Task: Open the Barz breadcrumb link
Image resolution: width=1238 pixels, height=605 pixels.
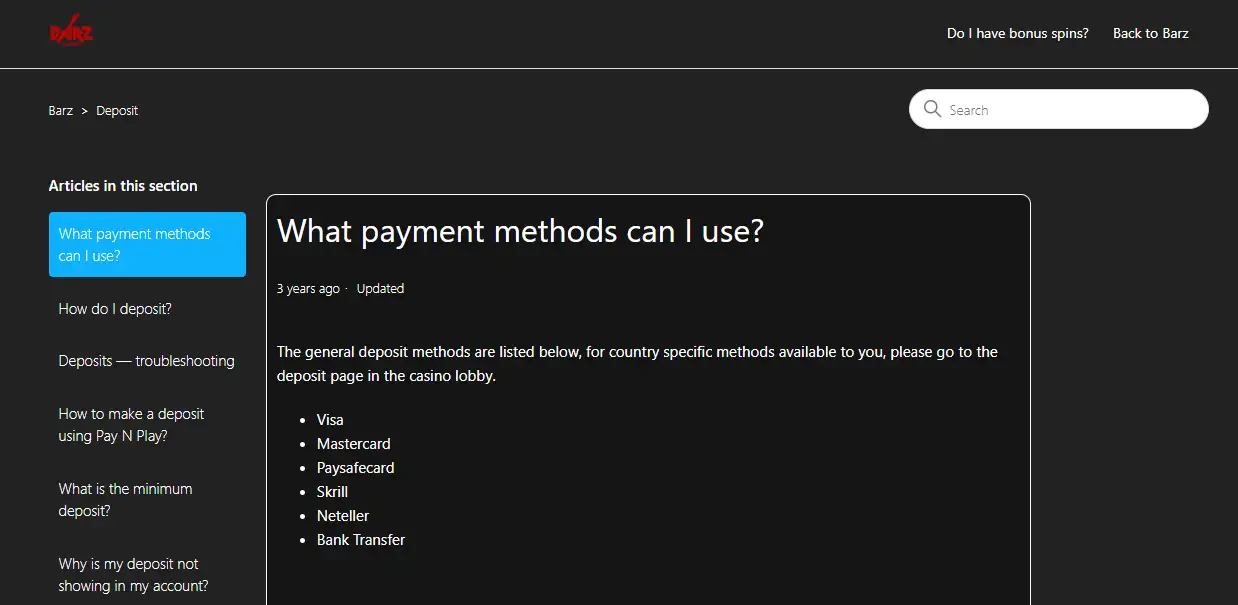Action: pos(60,110)
